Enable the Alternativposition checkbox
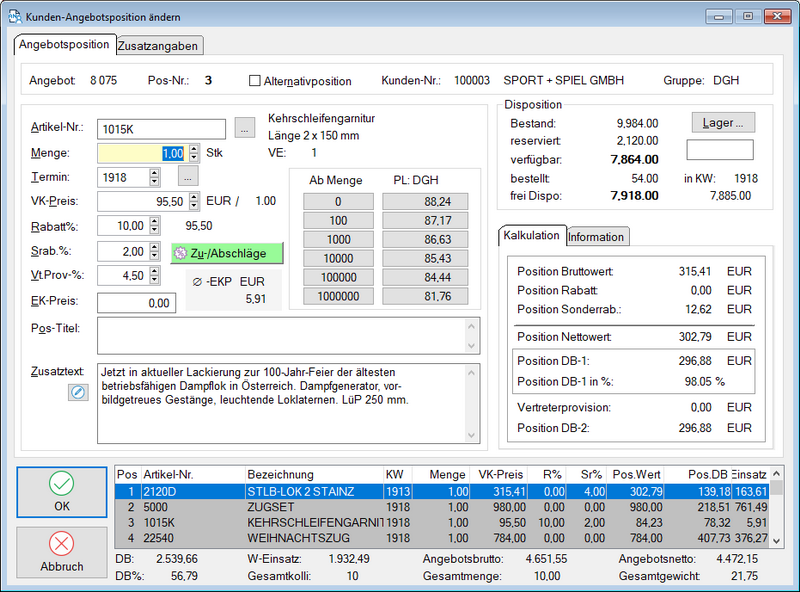Viewport: 800px width, 592px height. [x=255, y=81]
